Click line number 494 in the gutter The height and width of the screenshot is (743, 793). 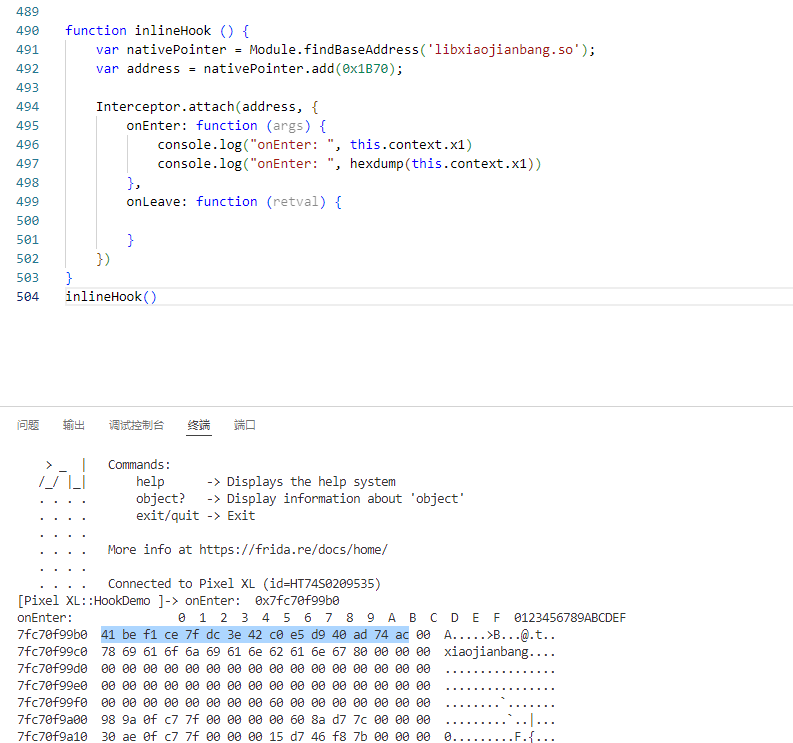[x=28, y=106]
